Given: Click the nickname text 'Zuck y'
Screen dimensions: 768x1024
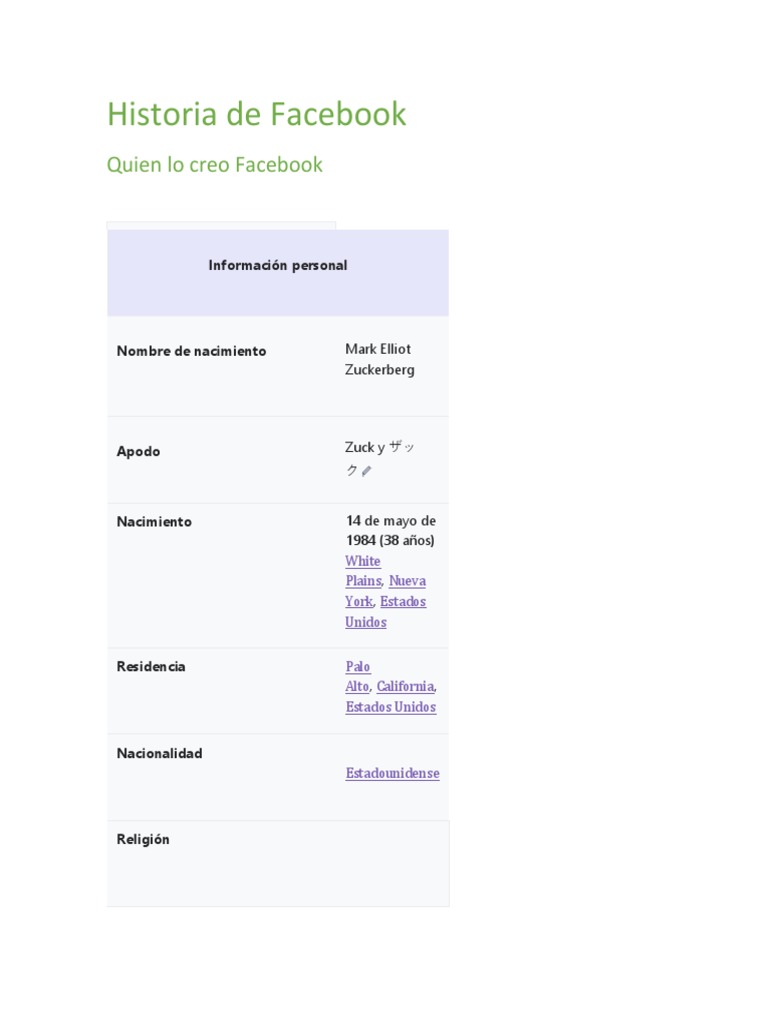Looking at the screenshot, I should [x=365, y=447].
